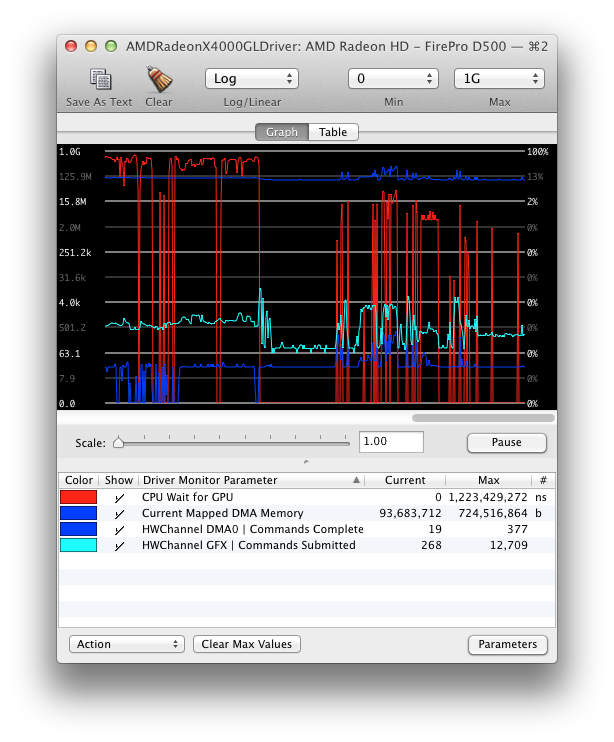
Task: Click the max value 12,709
Action: [509, 545]
